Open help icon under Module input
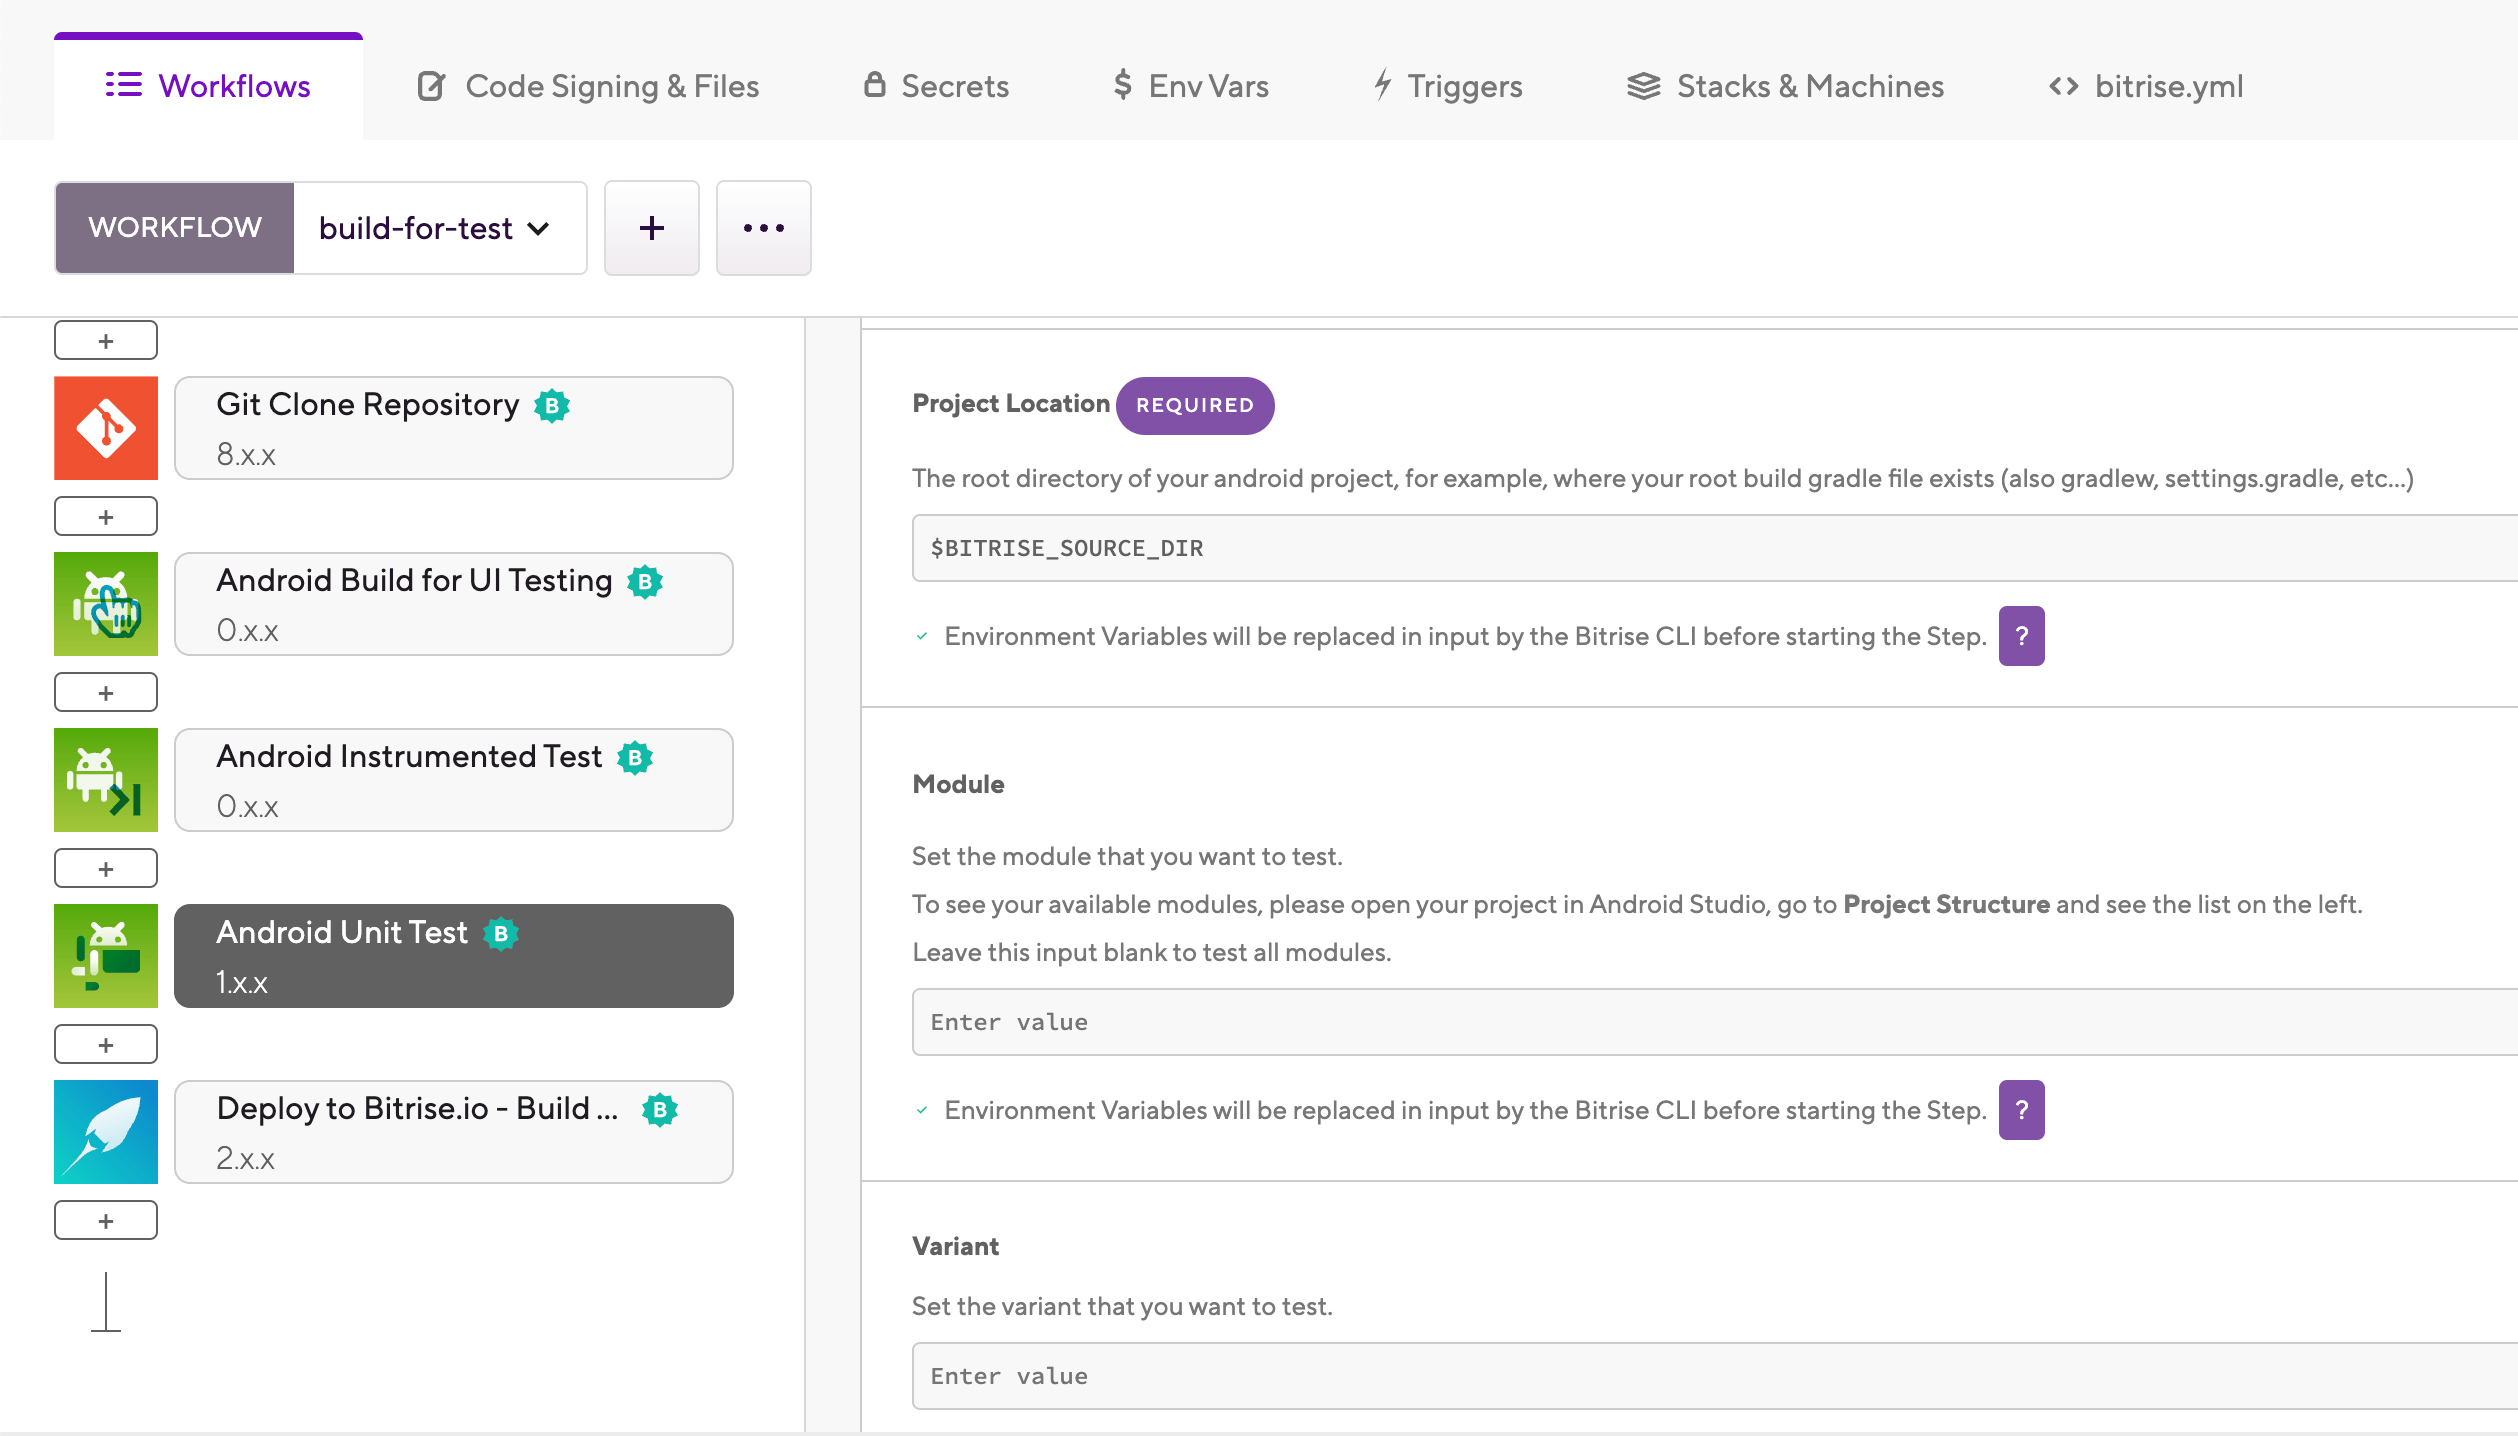 tap(2021, 1110)
